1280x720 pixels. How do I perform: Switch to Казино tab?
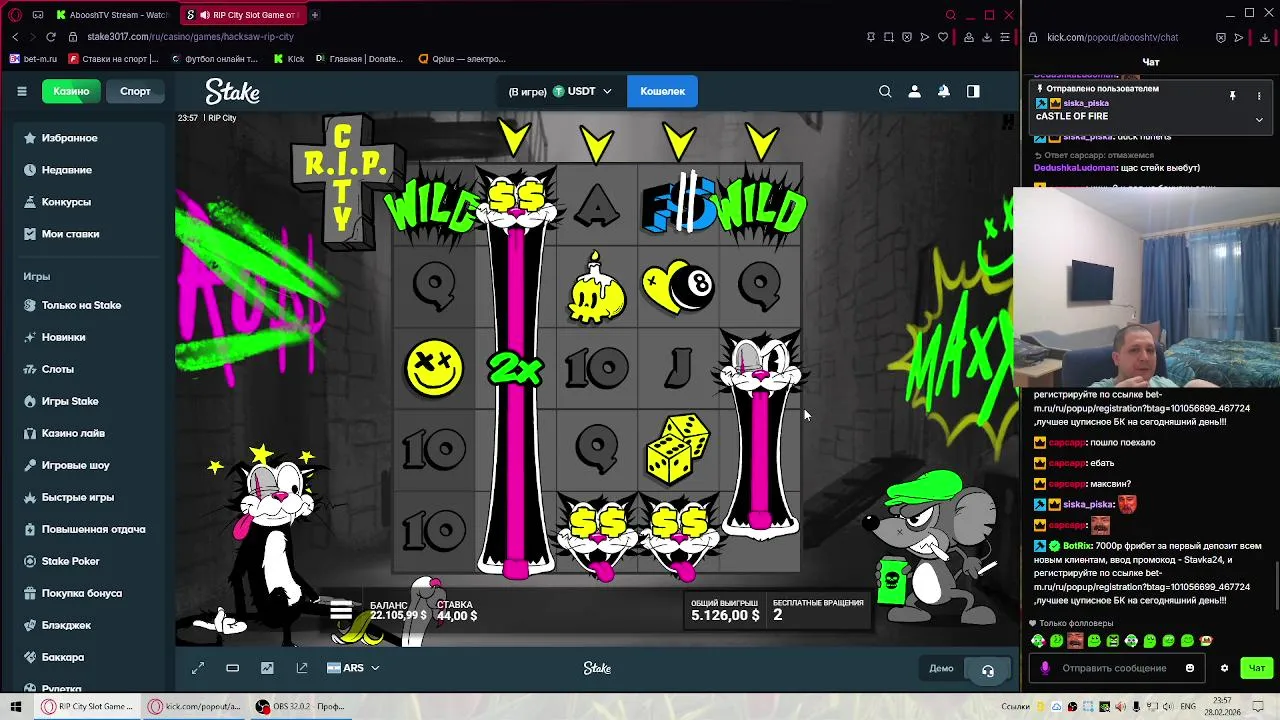[x=71, y=91]
